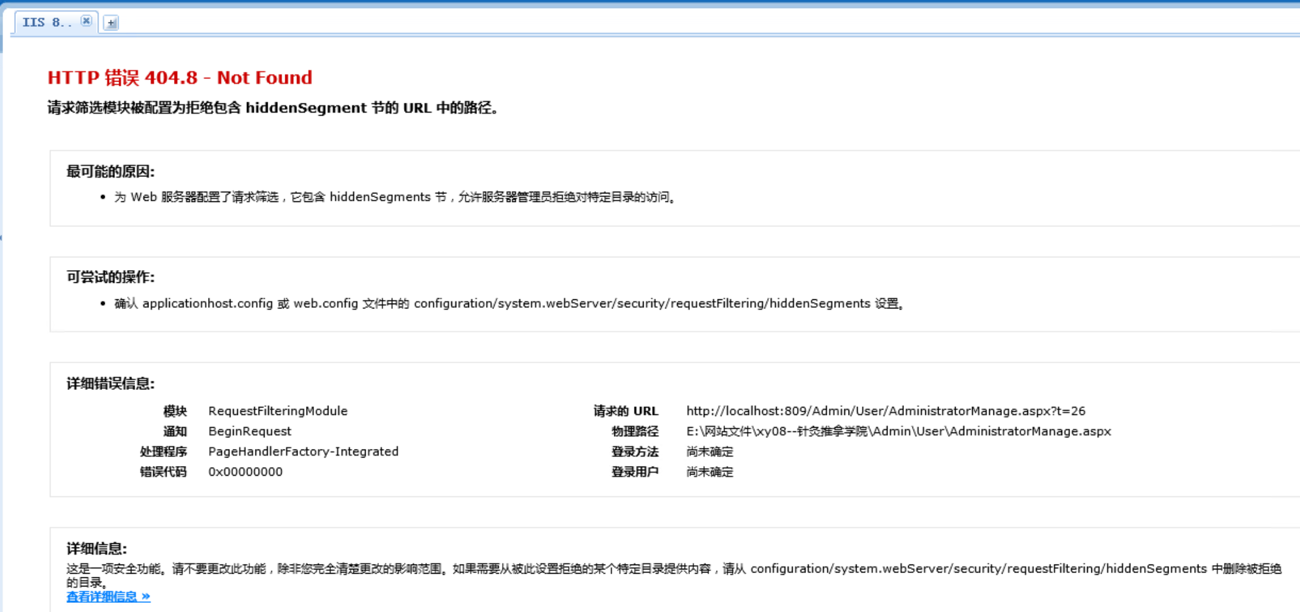
Task: Click the 请求的 URL label
Action: 626,411
